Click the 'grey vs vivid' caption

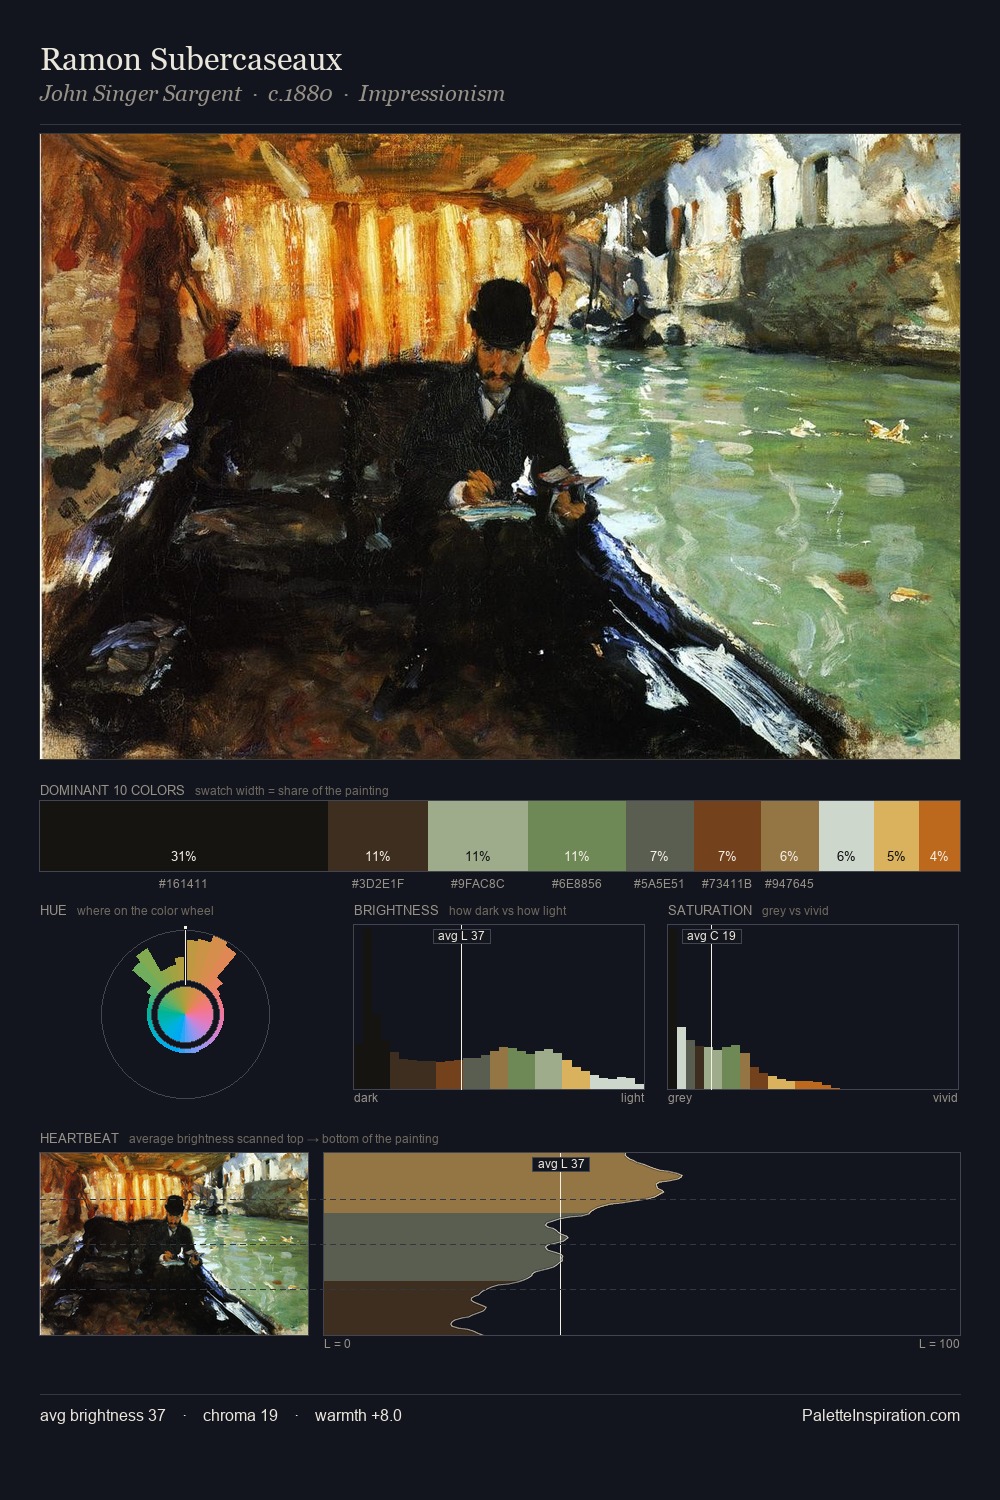795,911
